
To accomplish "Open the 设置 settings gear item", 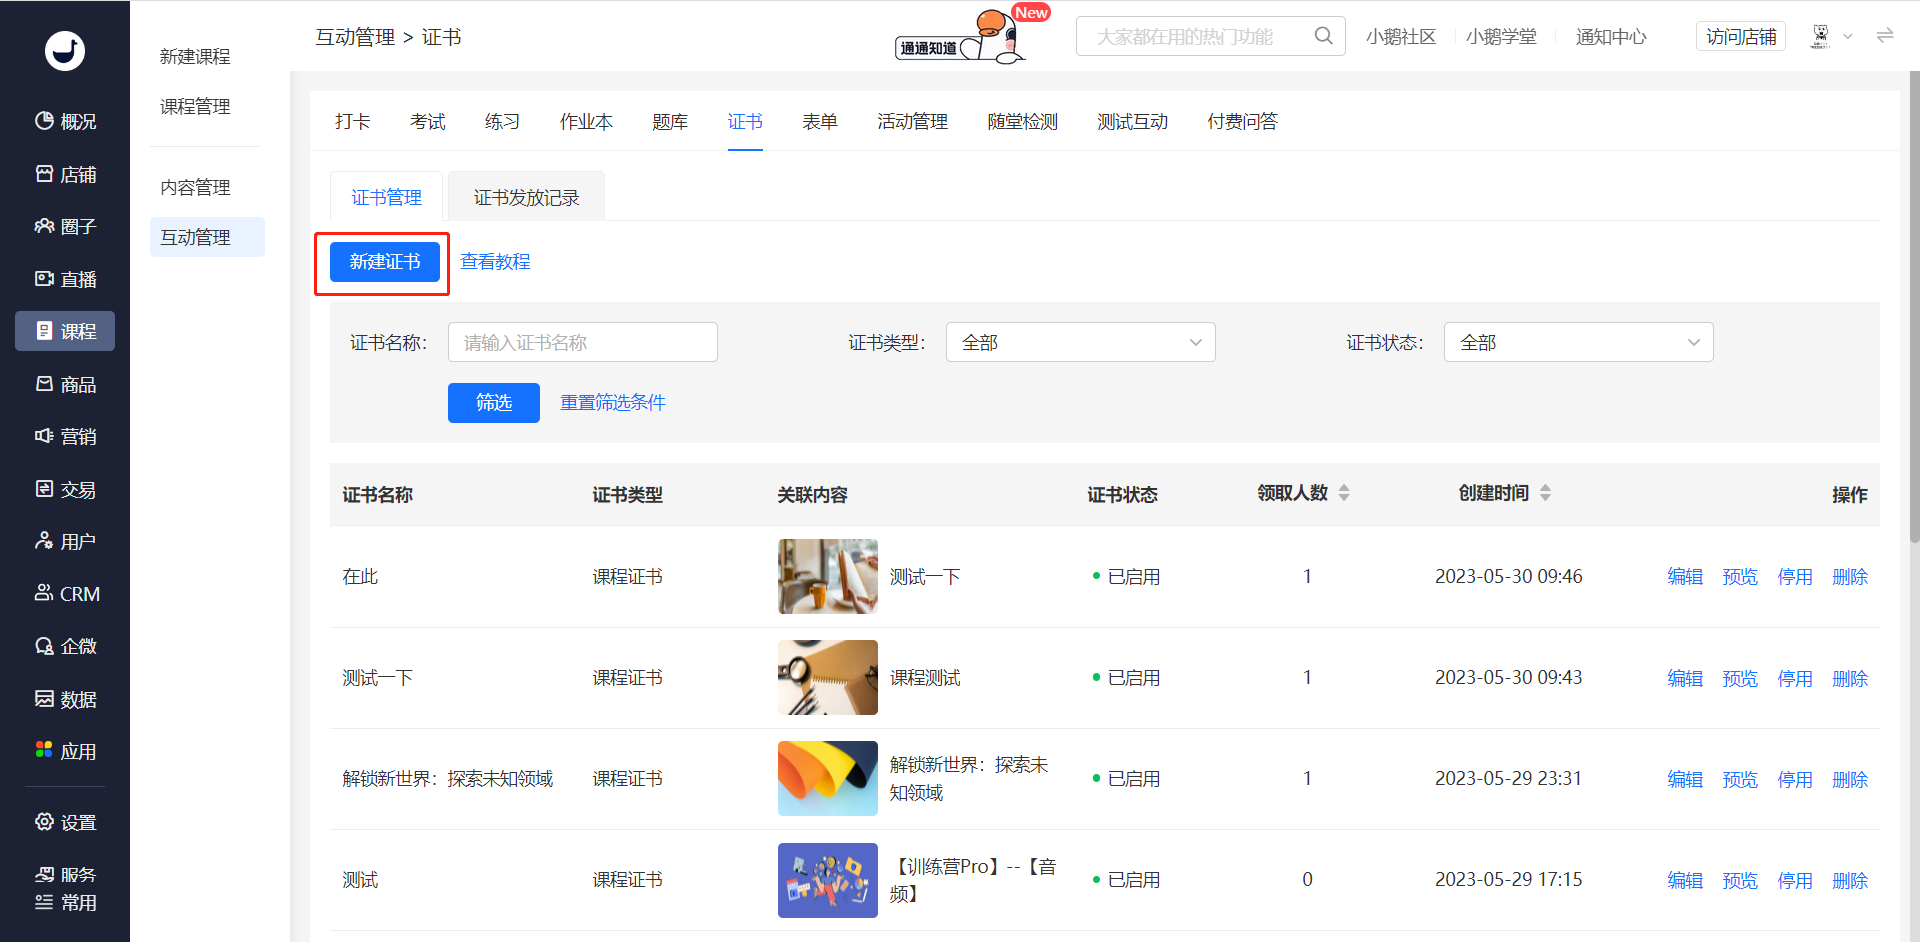I will [65, 822].
